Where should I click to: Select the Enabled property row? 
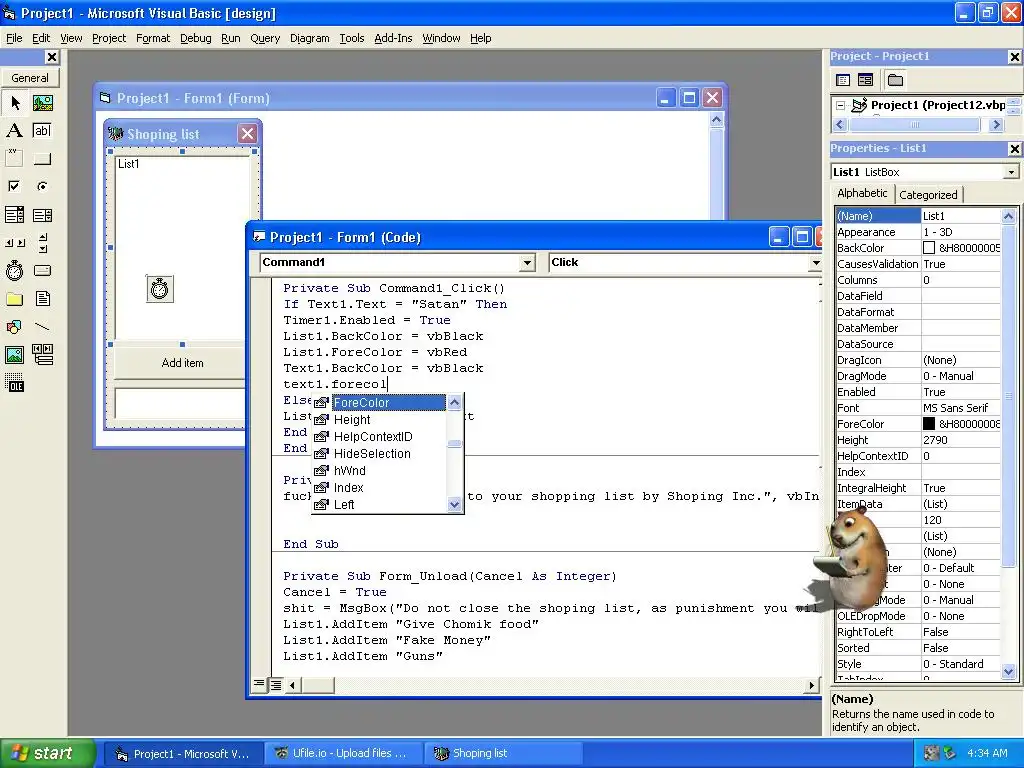918,392
